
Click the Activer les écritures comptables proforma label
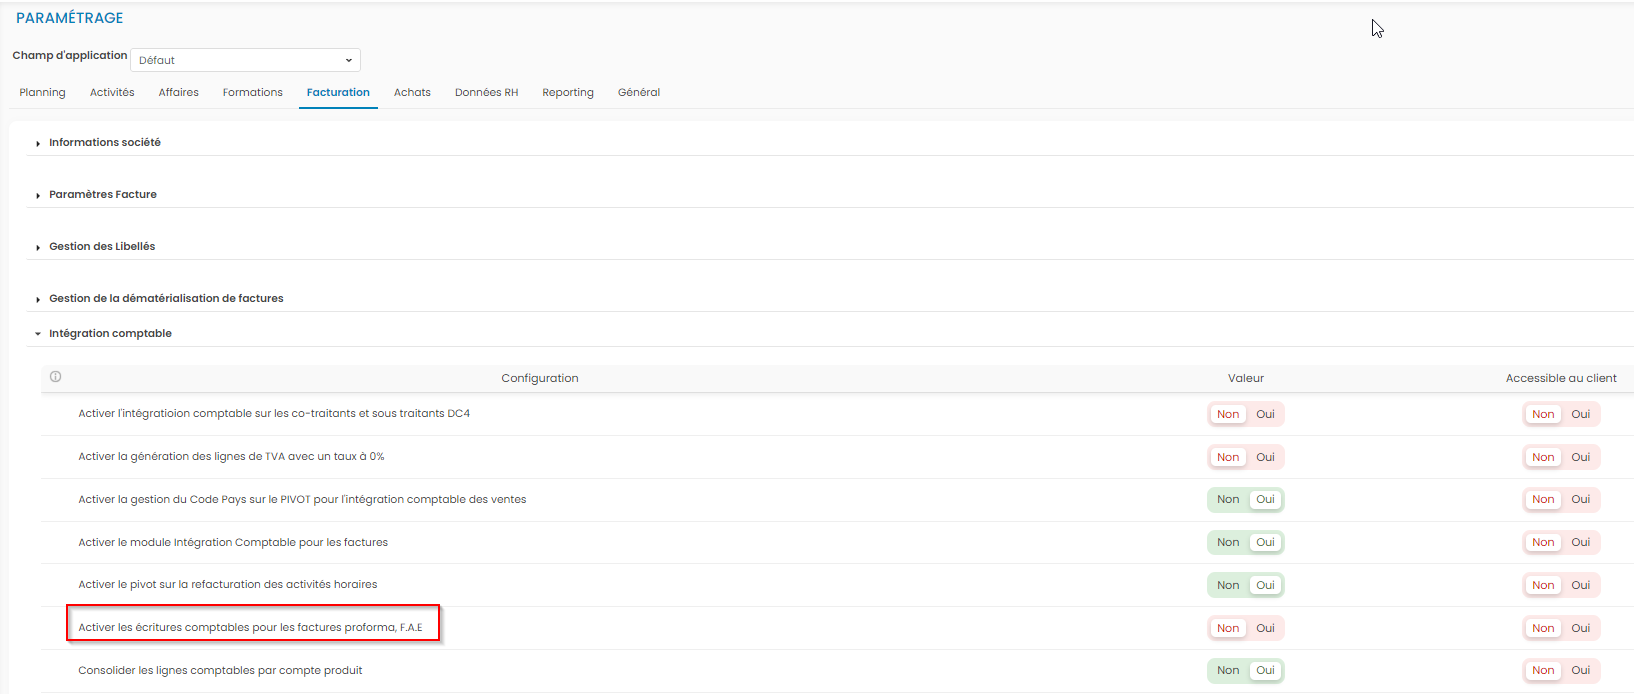tap(250, 628)
